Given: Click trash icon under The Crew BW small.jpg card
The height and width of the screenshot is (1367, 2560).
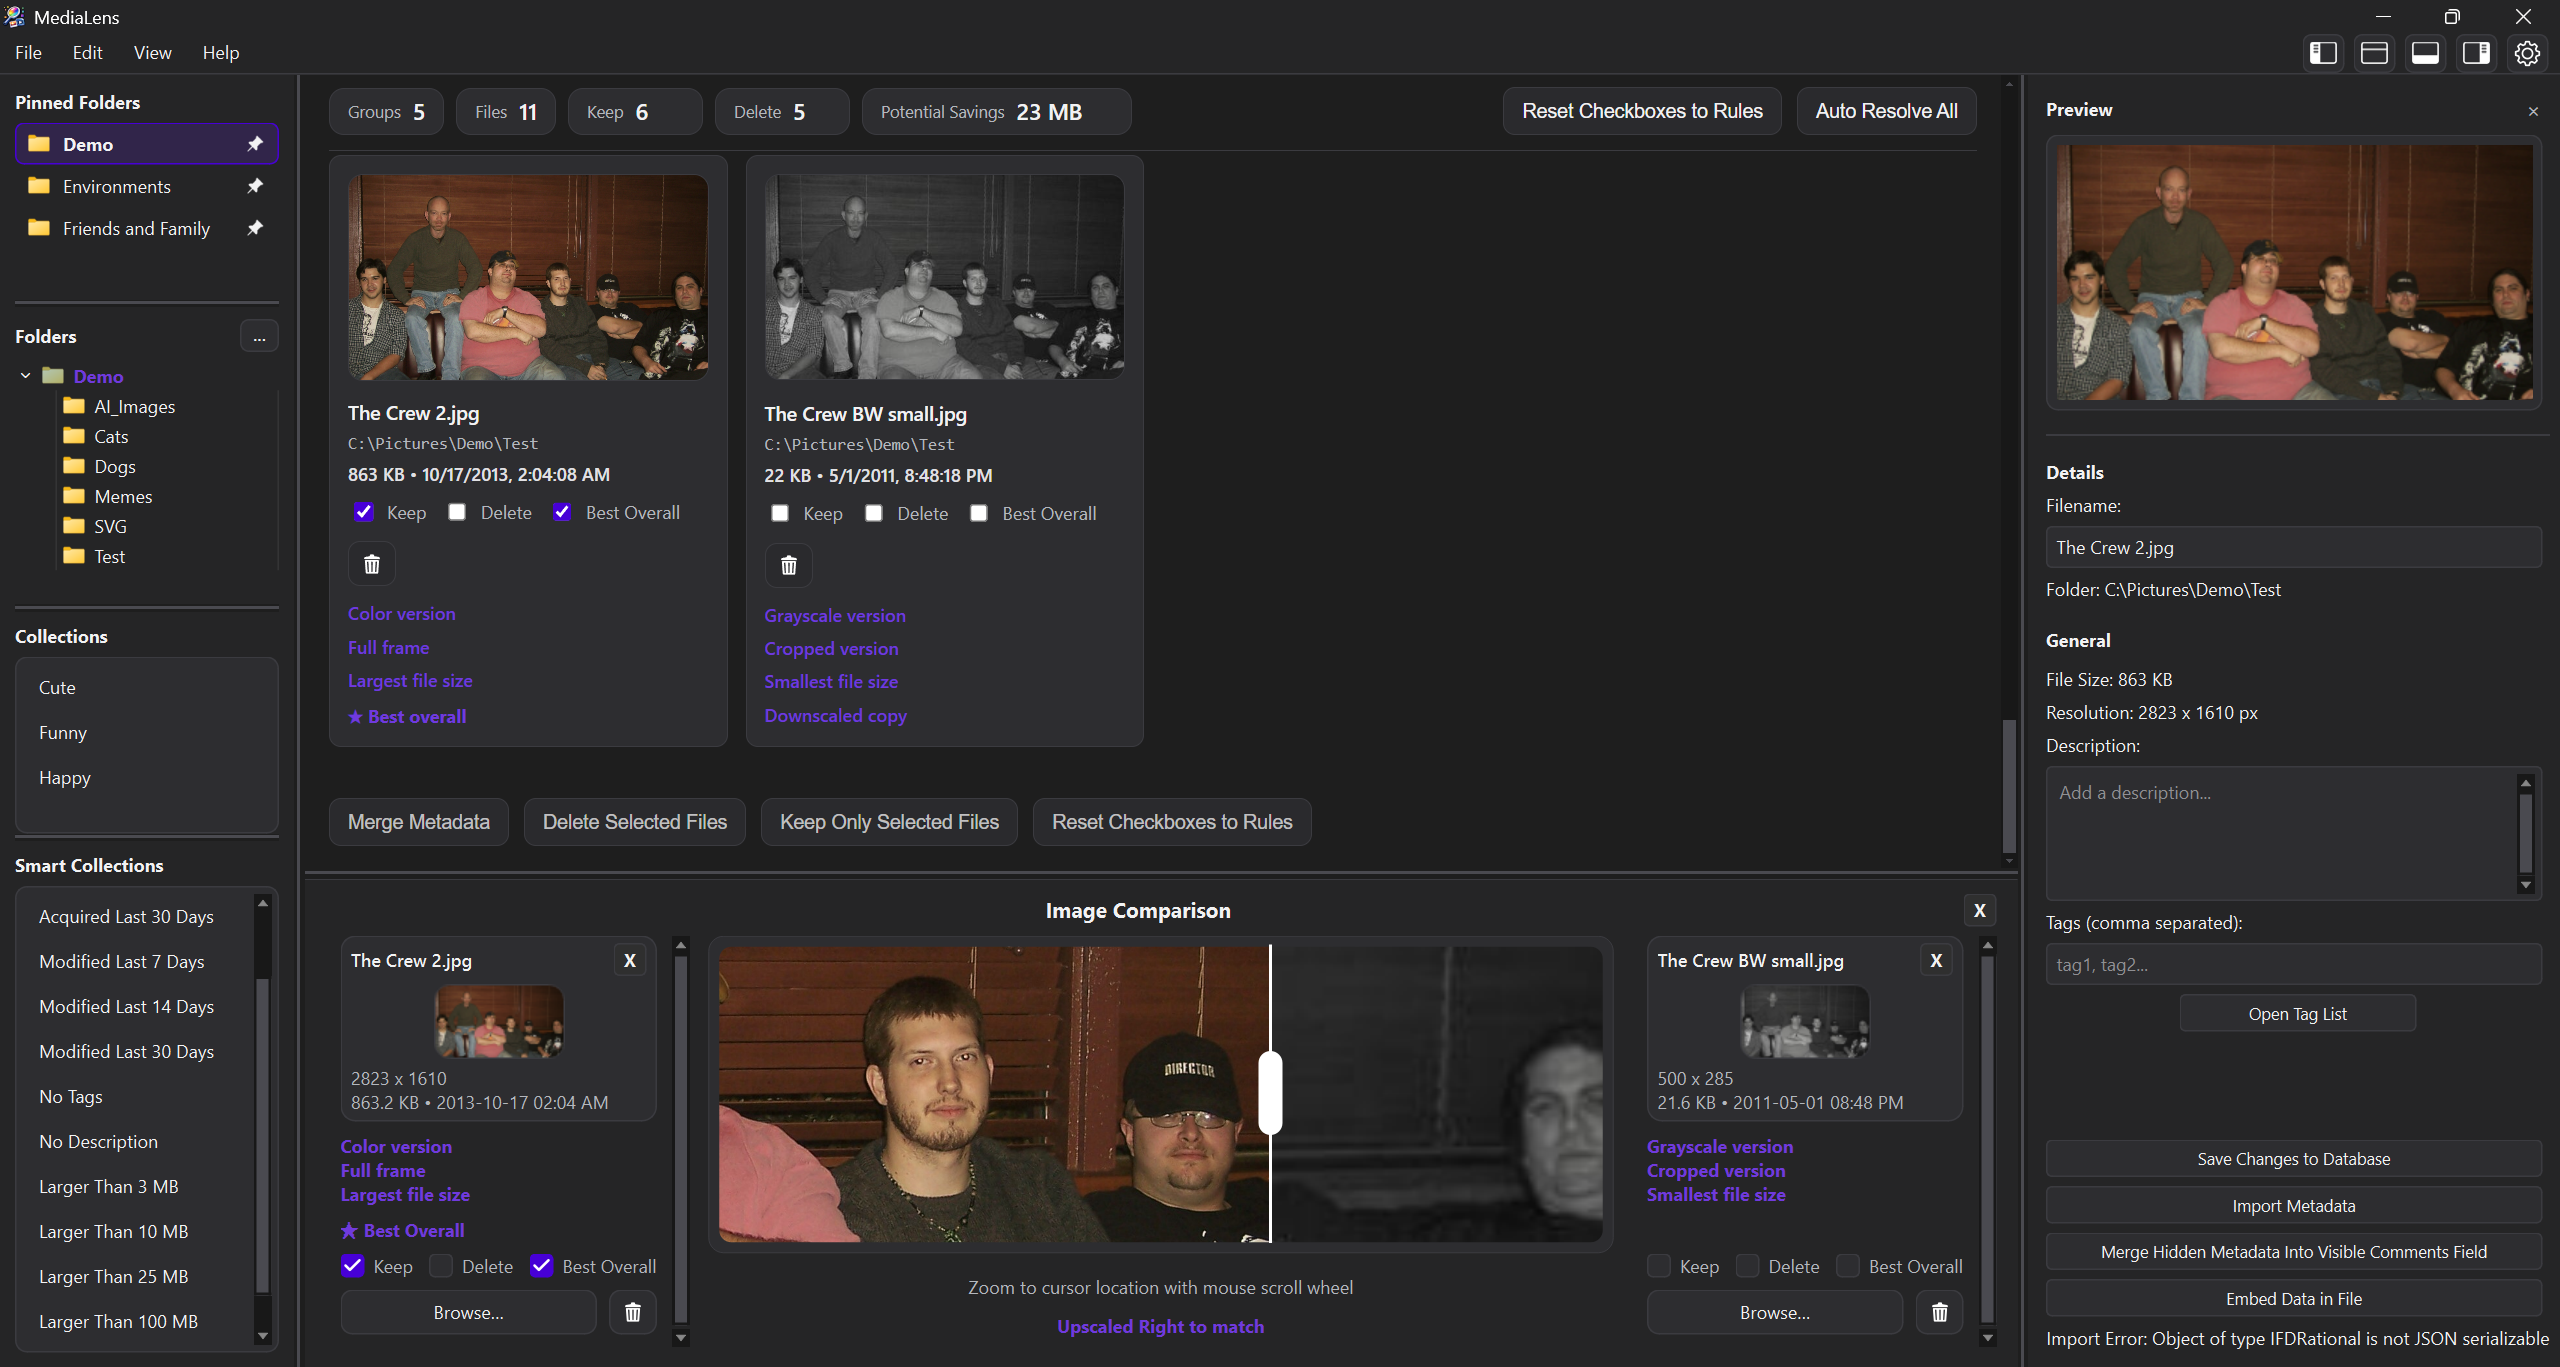Looking at the screenshot, I should tap(789, 566).
